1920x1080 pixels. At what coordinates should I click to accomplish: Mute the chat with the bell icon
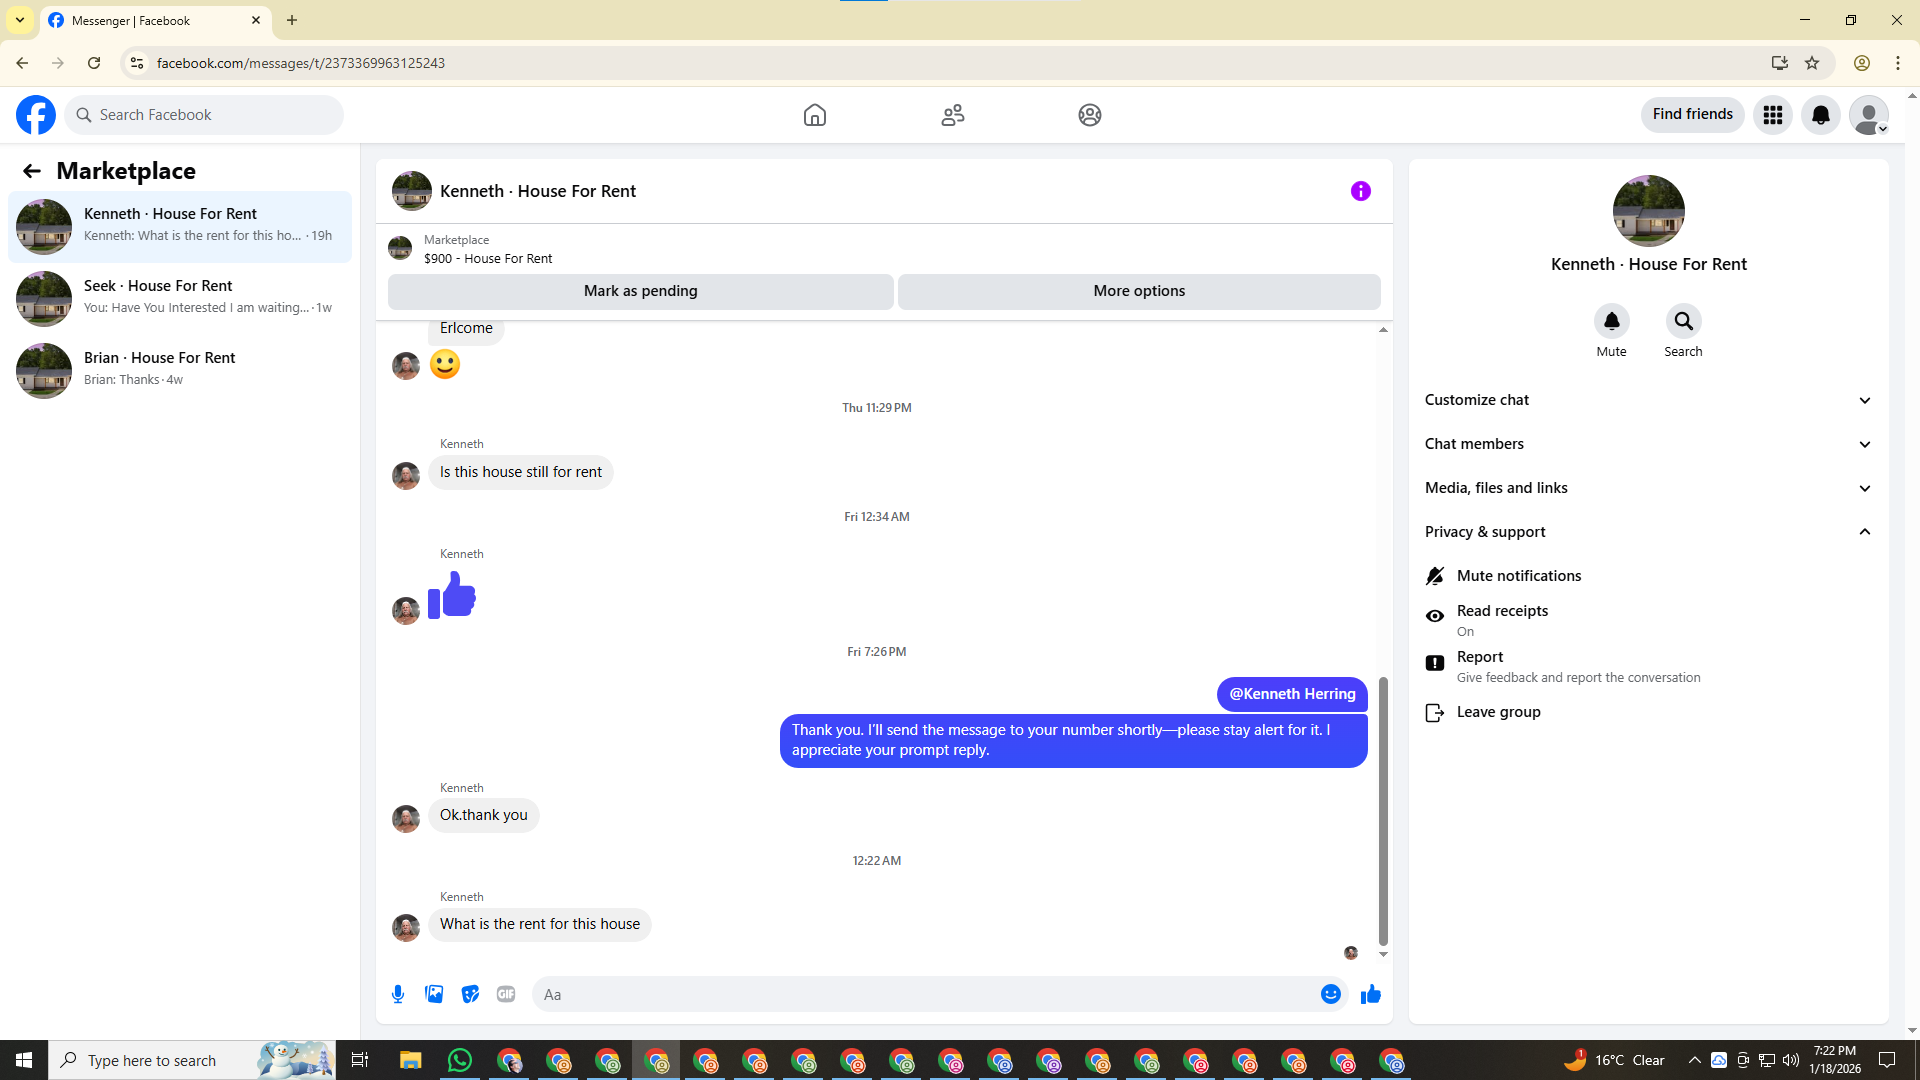pyautogui.click(x=1611, y=322)
